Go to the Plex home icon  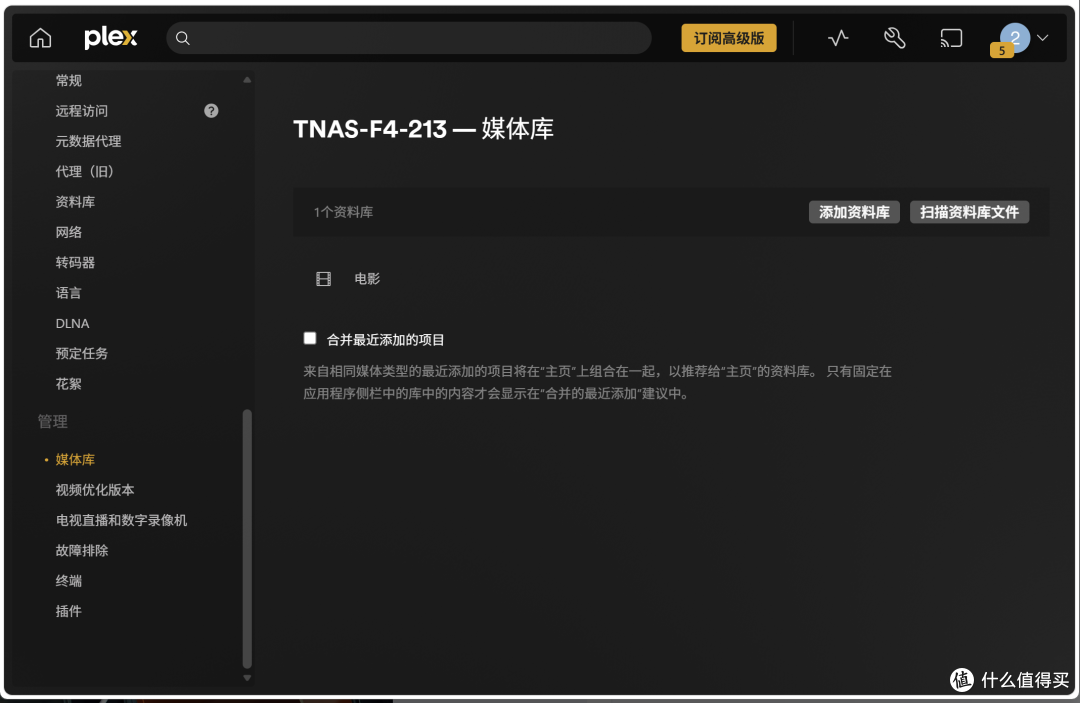click(41, 38)
